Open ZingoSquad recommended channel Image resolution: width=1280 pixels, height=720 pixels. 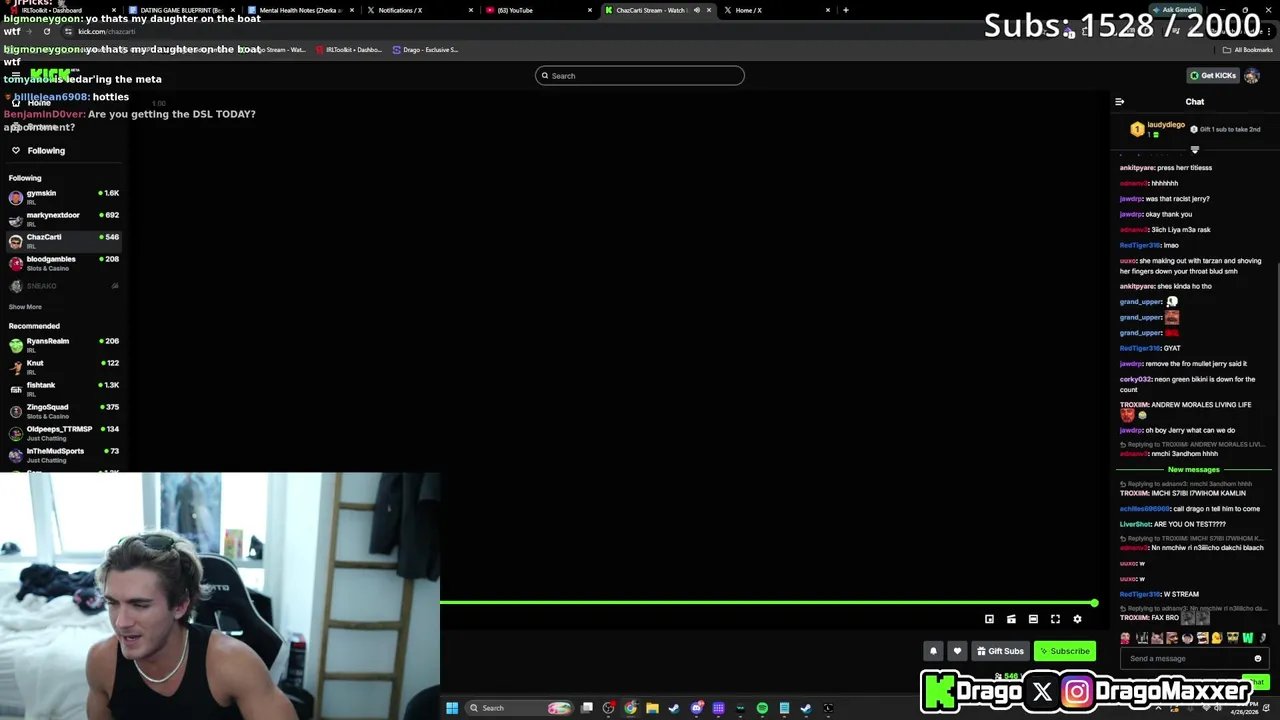64,411
